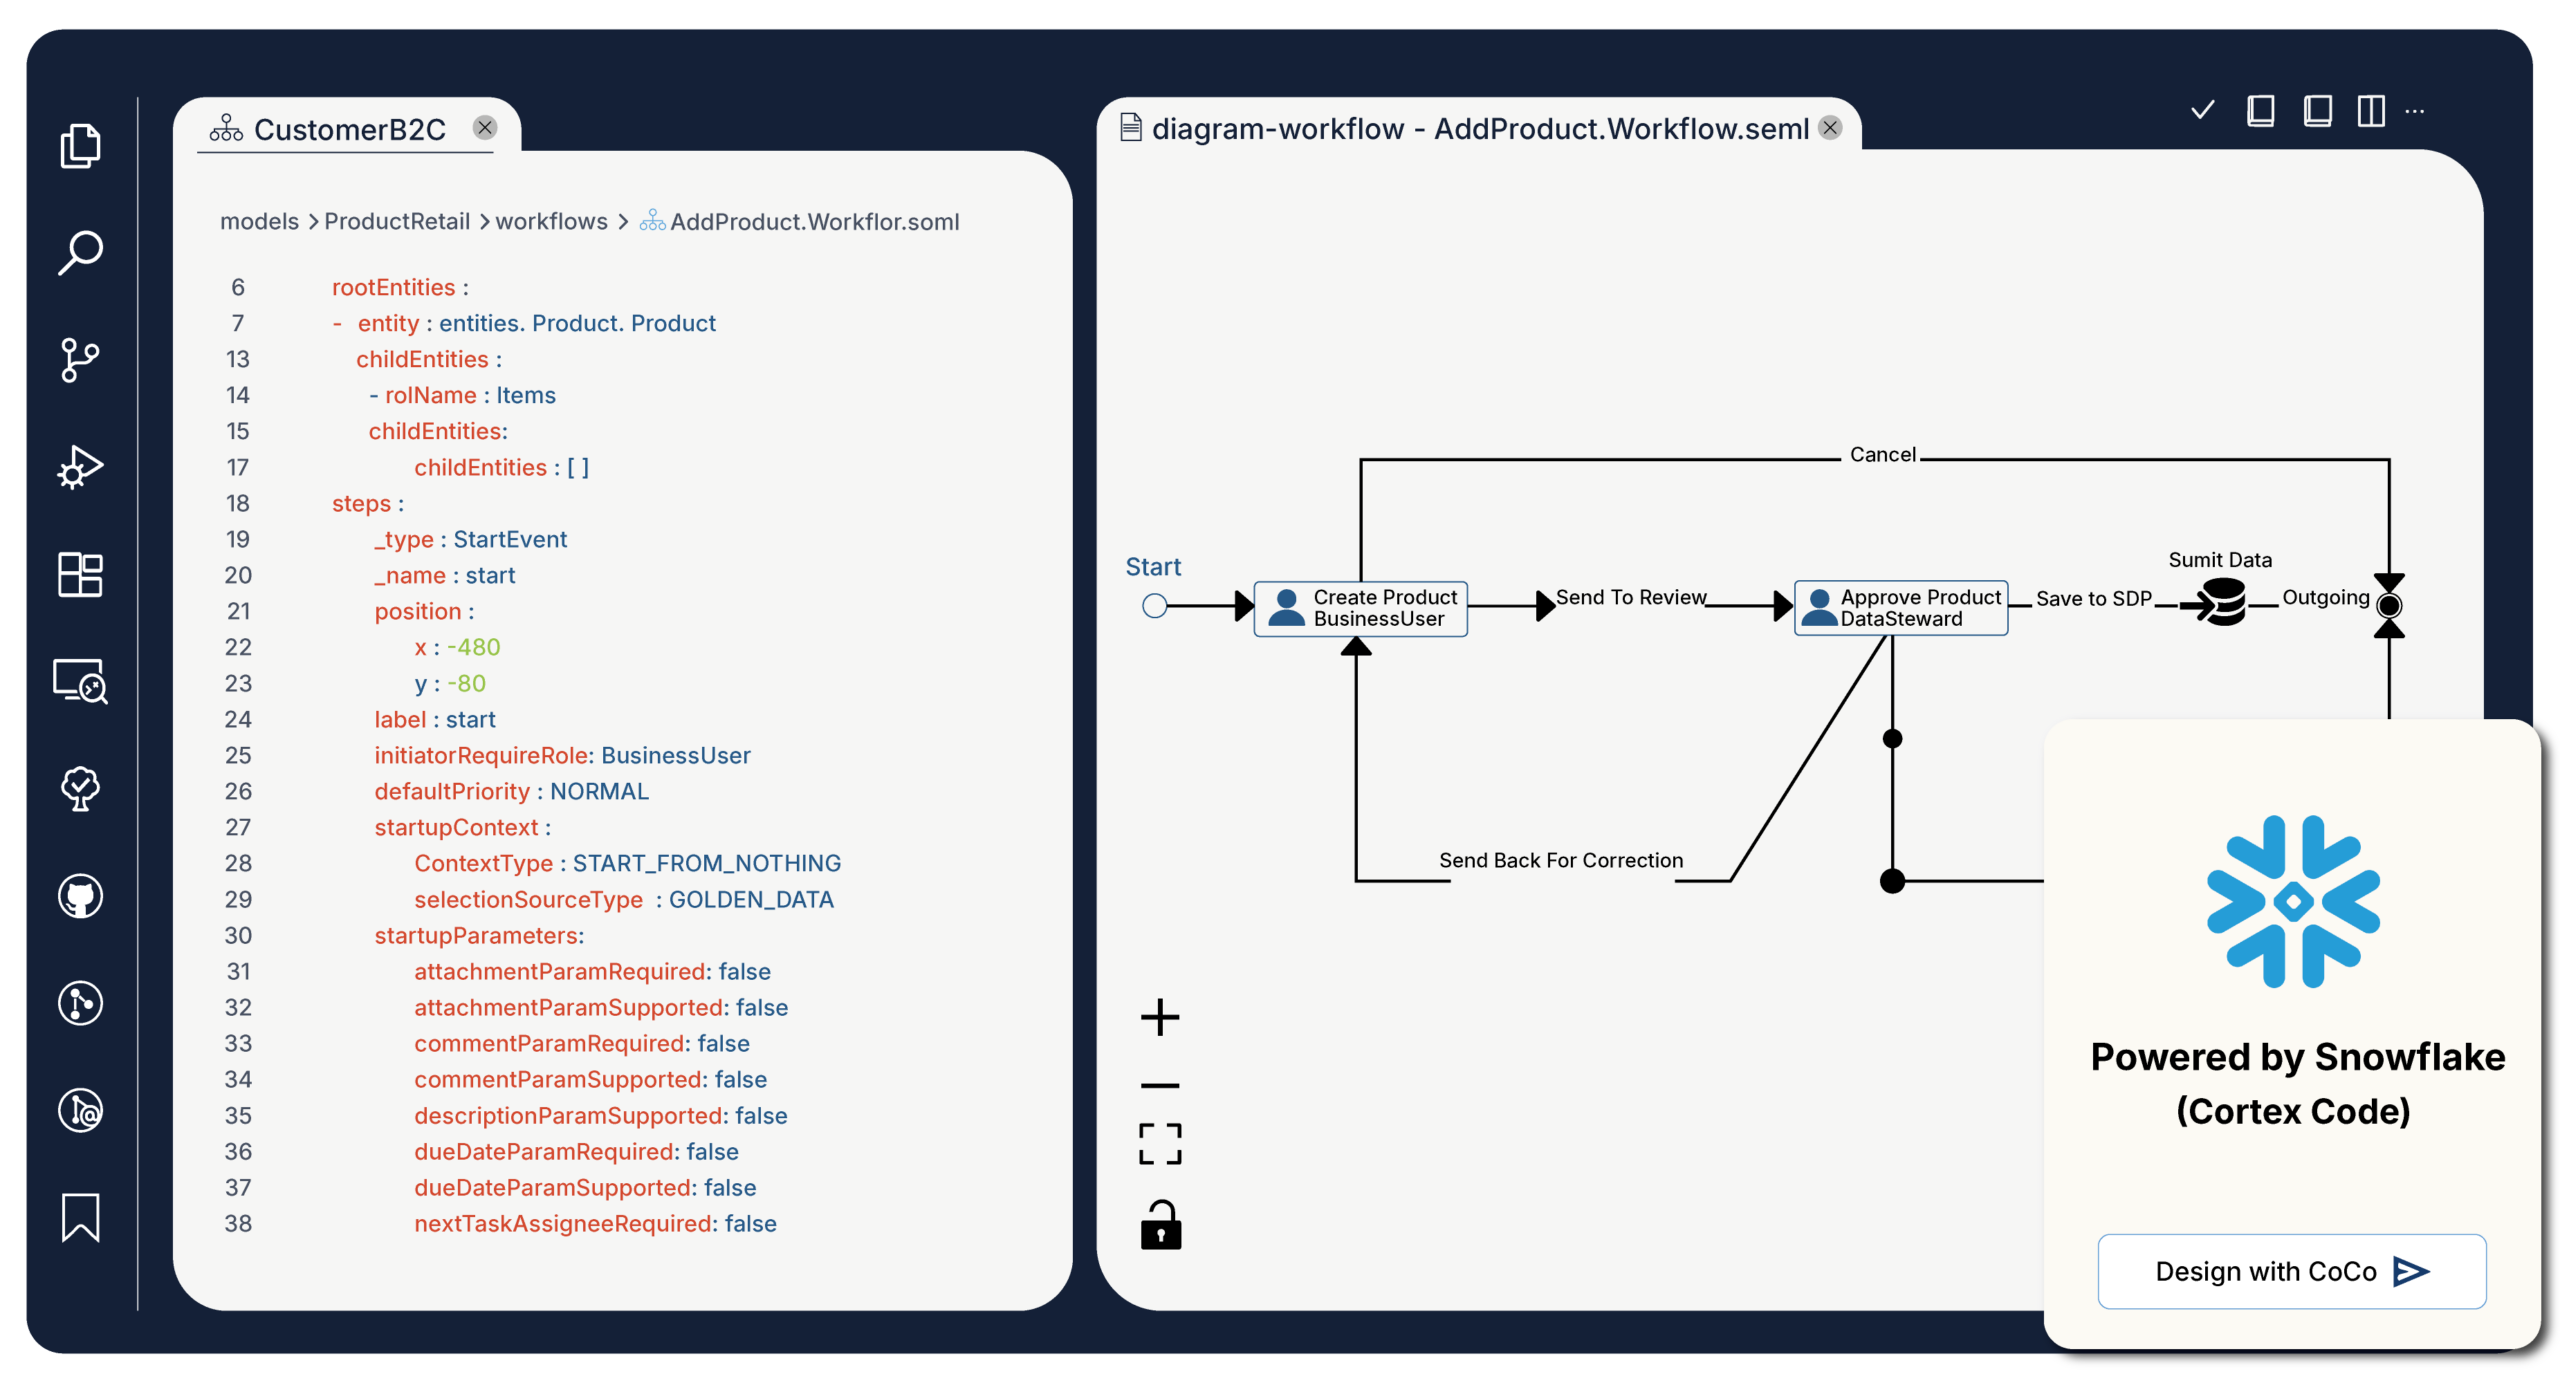Toggle split editor layout icon

tap(2371, 110)
